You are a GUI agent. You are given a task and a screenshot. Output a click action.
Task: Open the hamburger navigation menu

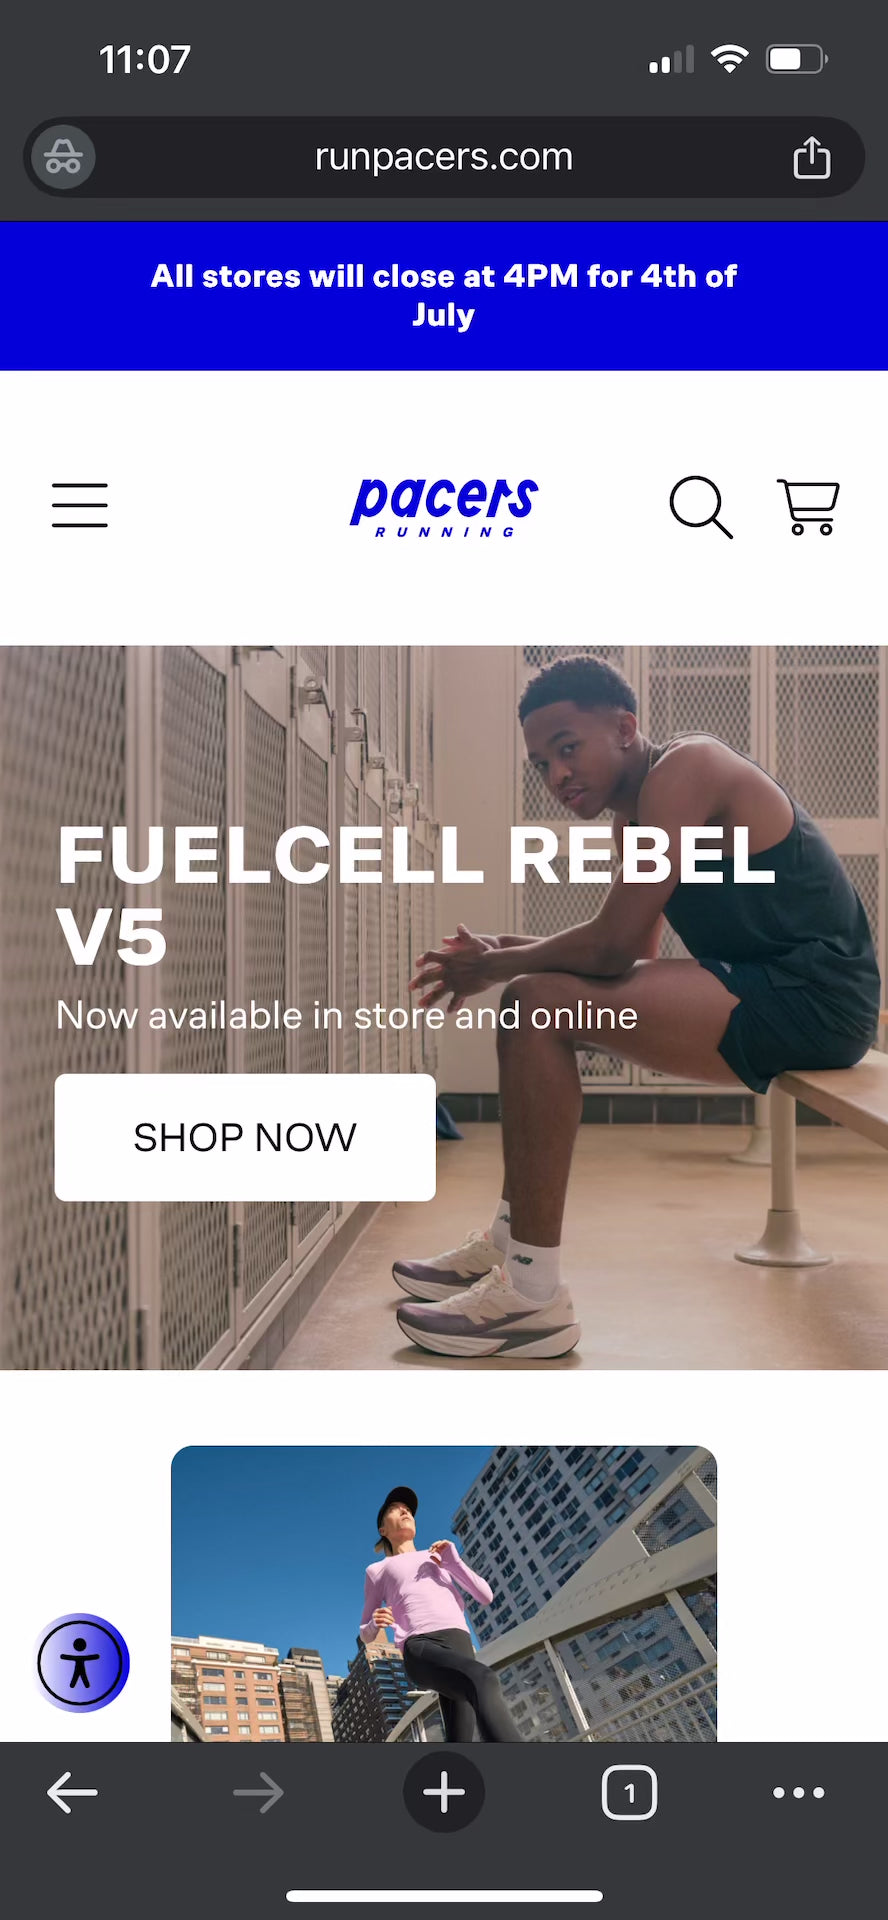click(x=80, y=505)
